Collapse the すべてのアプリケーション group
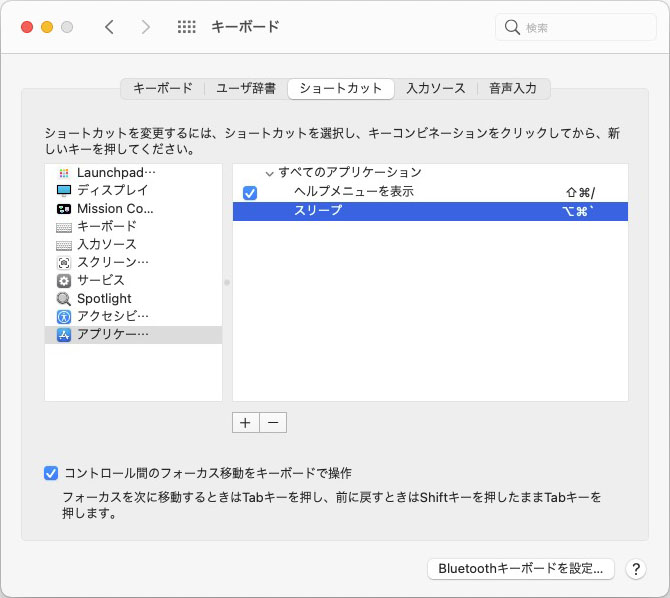Image resolution: width=670 pixels, height=598 pixels. coord(269,173)
